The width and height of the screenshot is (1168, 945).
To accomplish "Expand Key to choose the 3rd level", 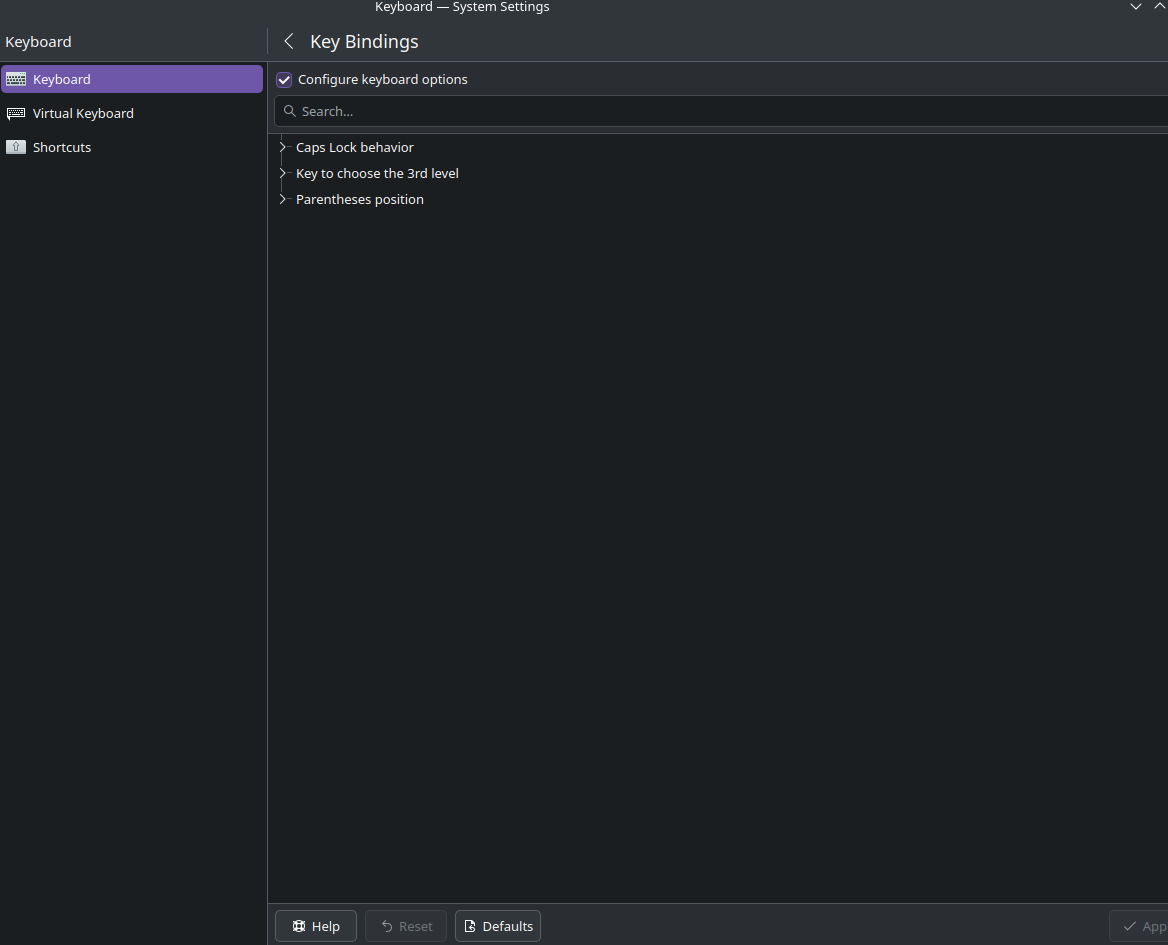I will point(282,174).
